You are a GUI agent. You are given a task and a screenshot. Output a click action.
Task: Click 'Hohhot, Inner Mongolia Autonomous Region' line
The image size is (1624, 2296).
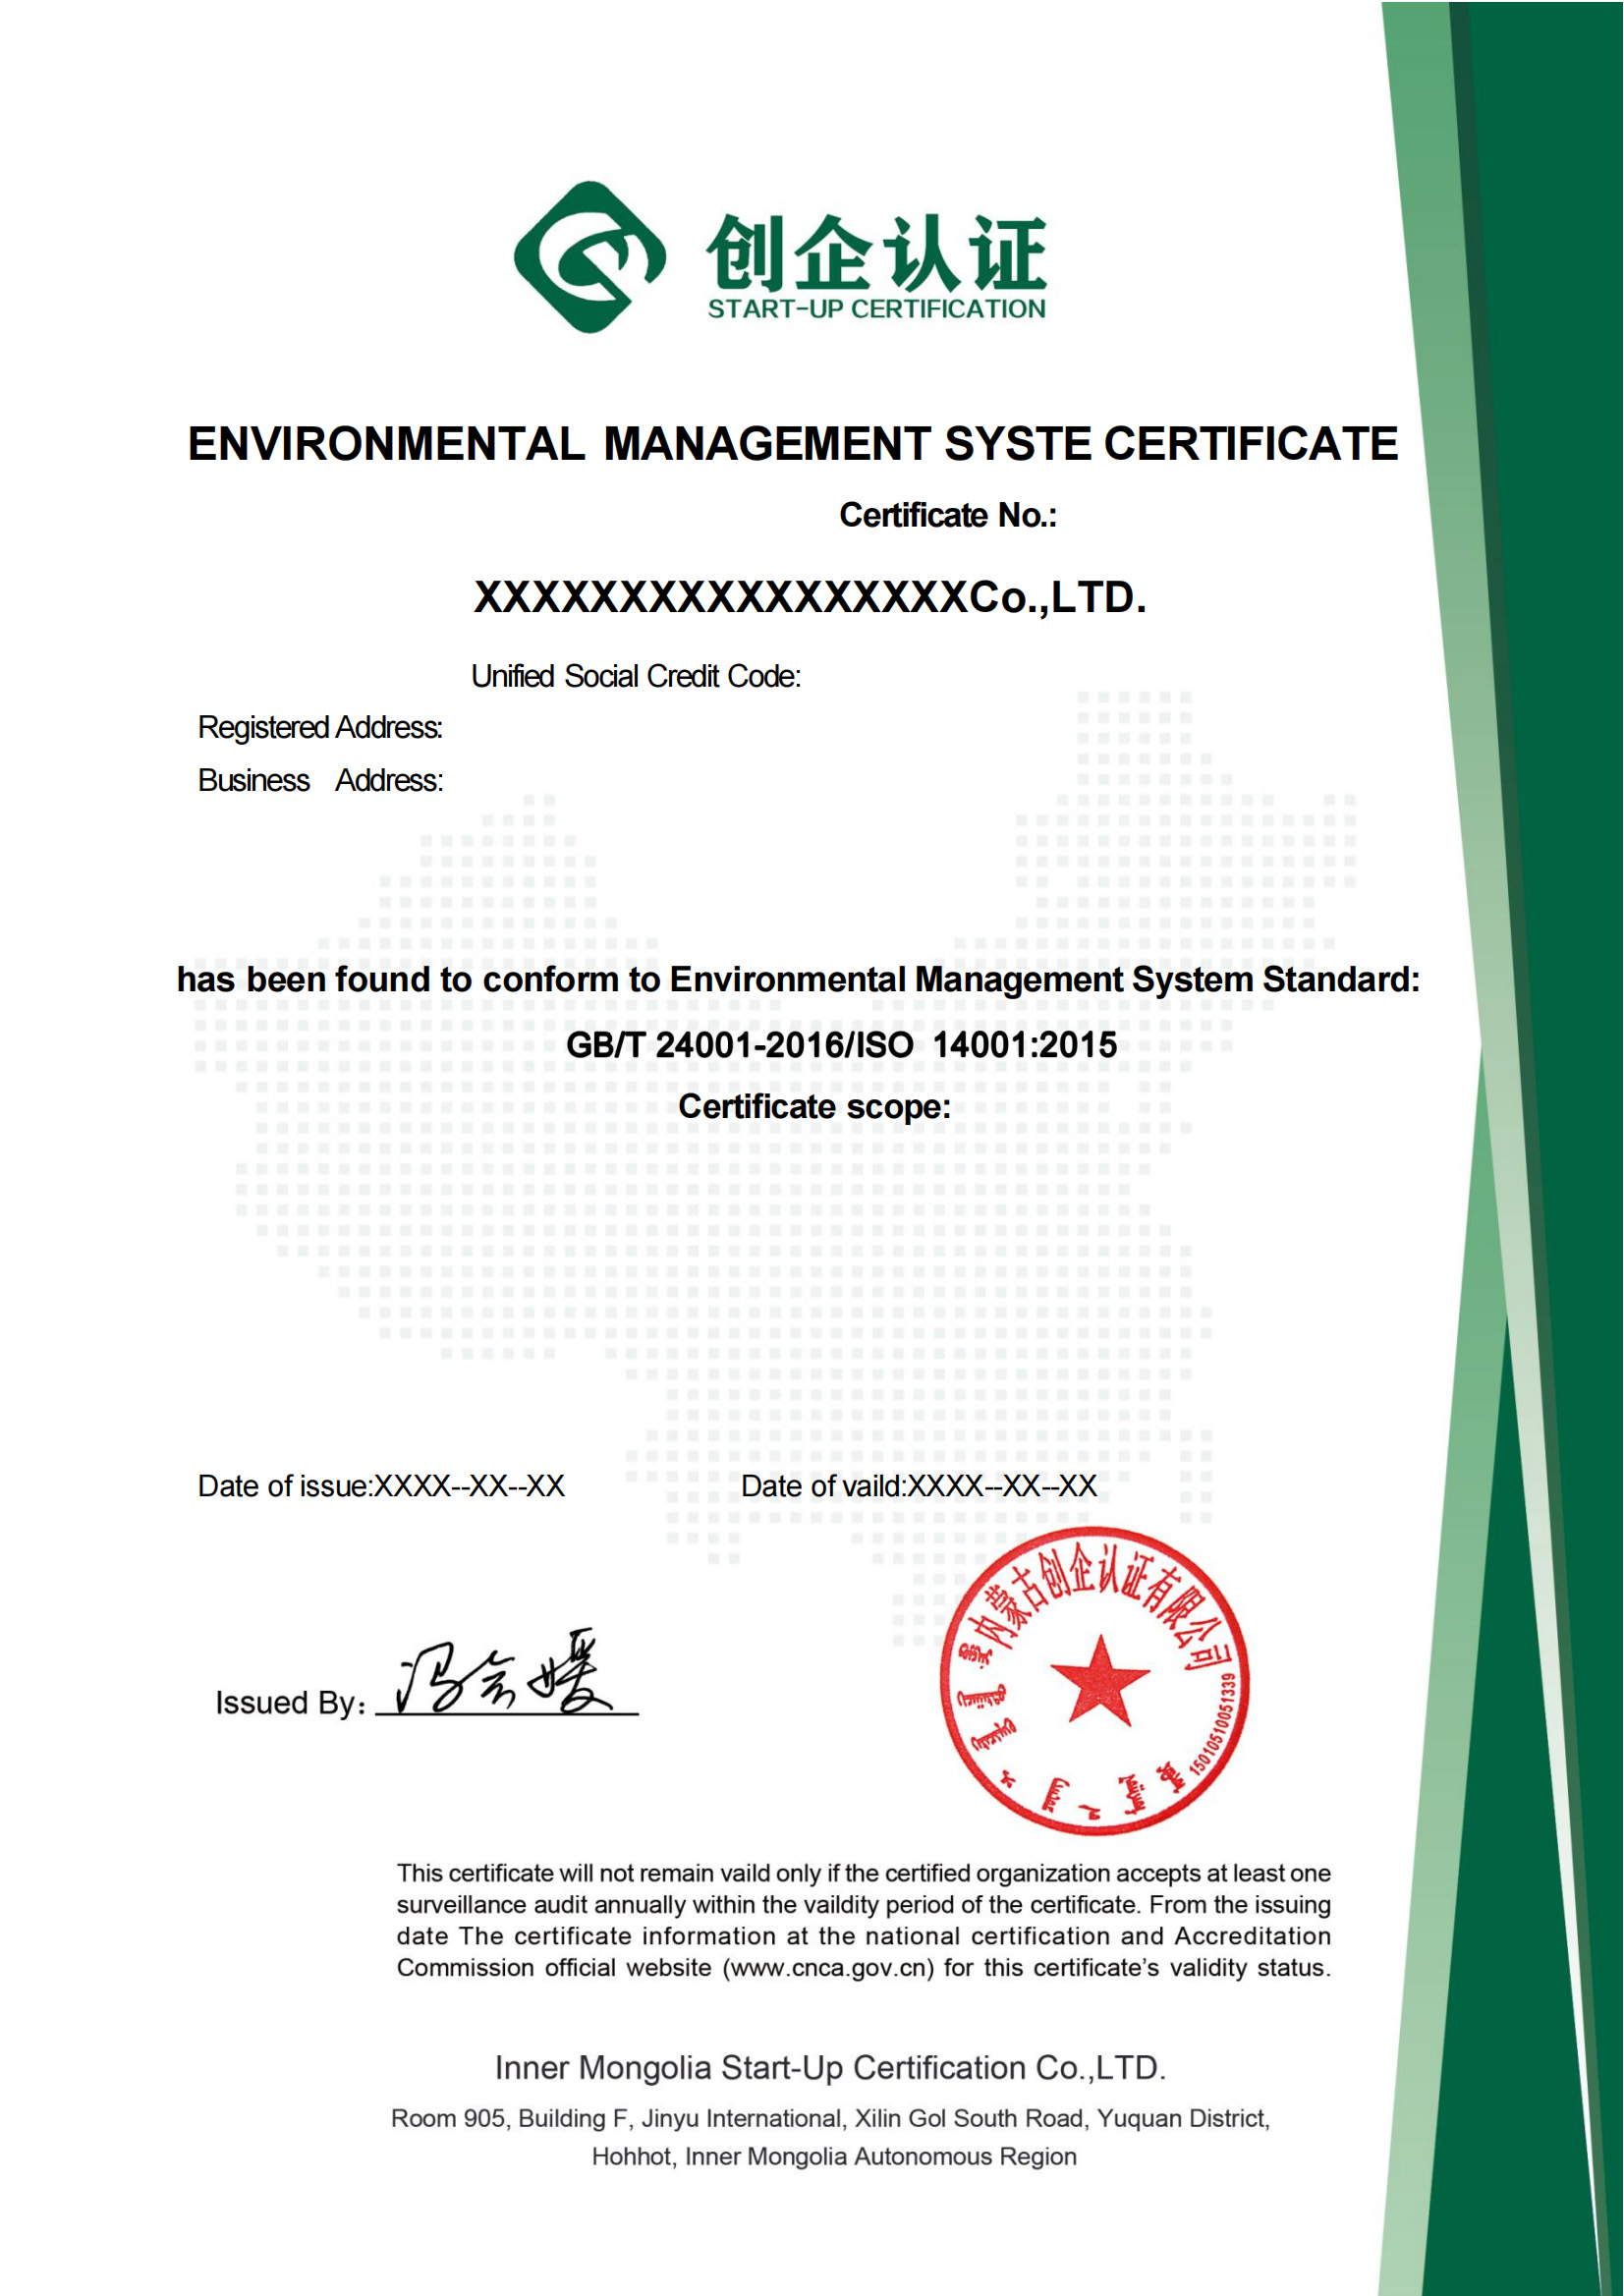click(x=835, y=2157)
